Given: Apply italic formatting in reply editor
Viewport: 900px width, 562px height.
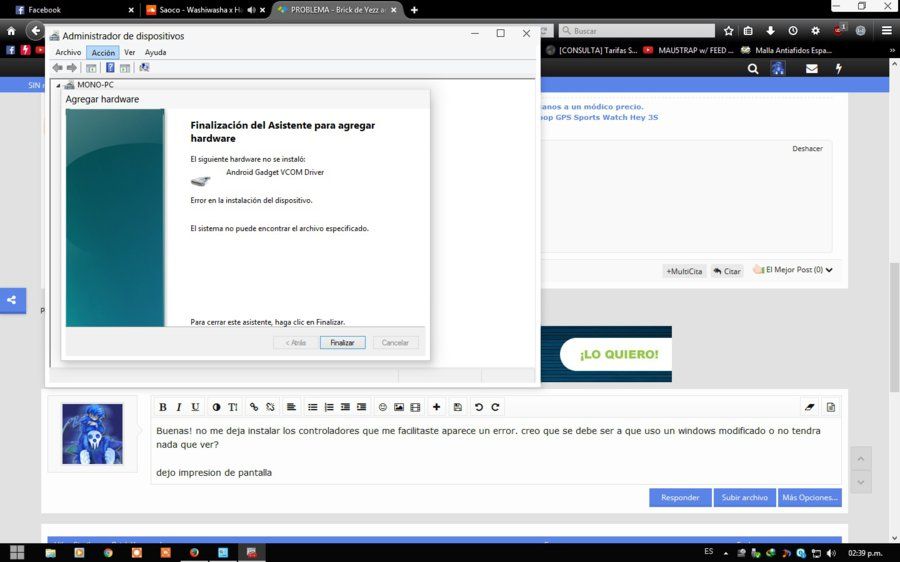Looking at the screenshot, I should click(x=179, y=407).
